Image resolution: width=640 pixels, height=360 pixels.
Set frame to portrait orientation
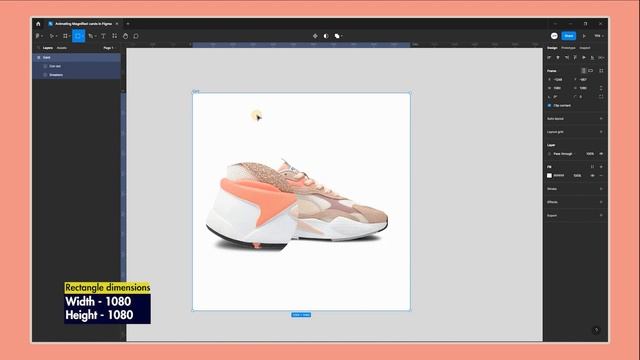584,71
